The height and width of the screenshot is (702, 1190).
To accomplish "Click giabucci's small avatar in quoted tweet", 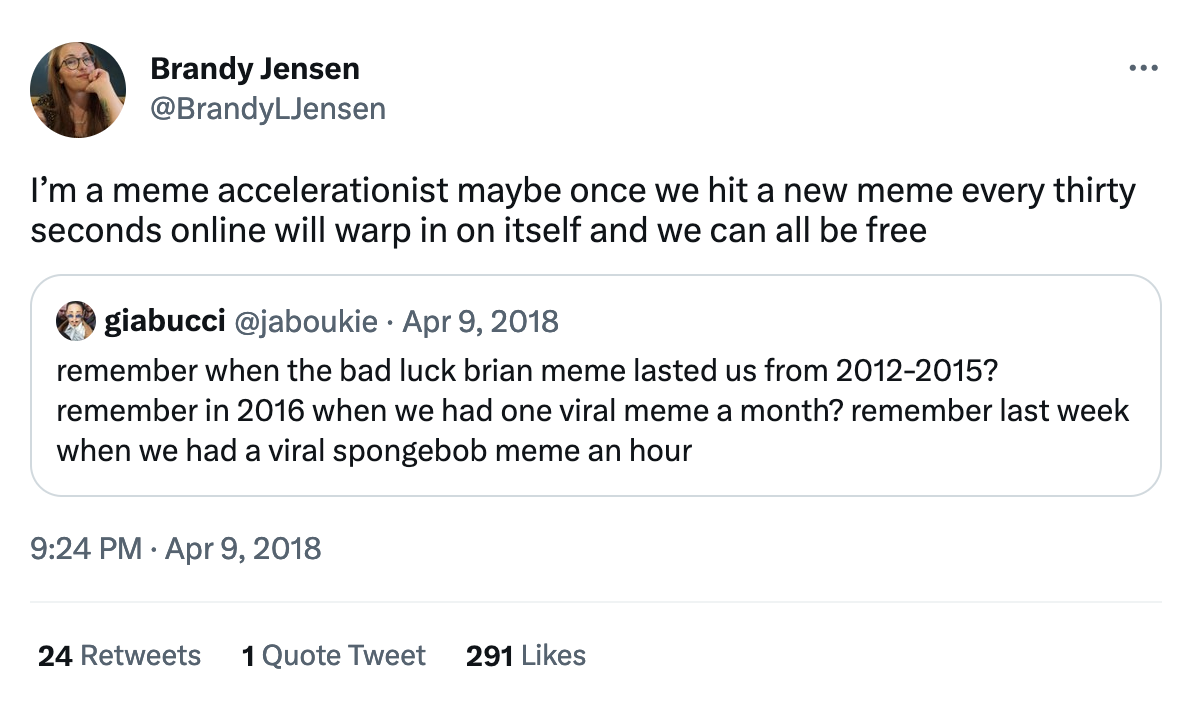I will click(x=76, y=321).
